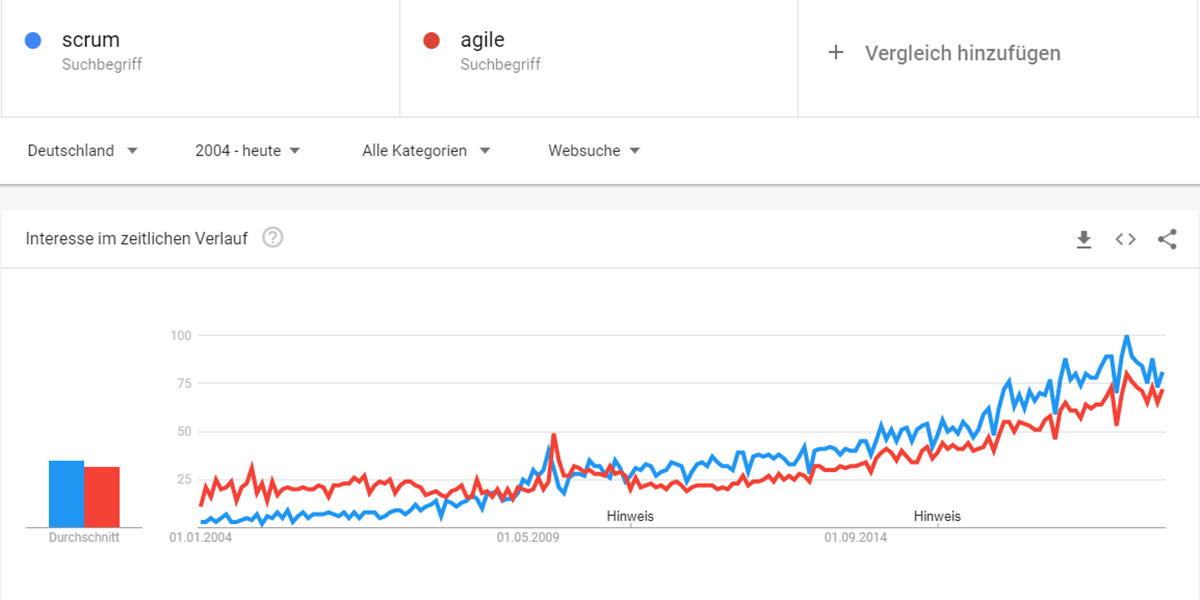Click the plus icon to add comparison
Image resolution: width=1200 pixels, height=600 pixels.
[837, 53]
